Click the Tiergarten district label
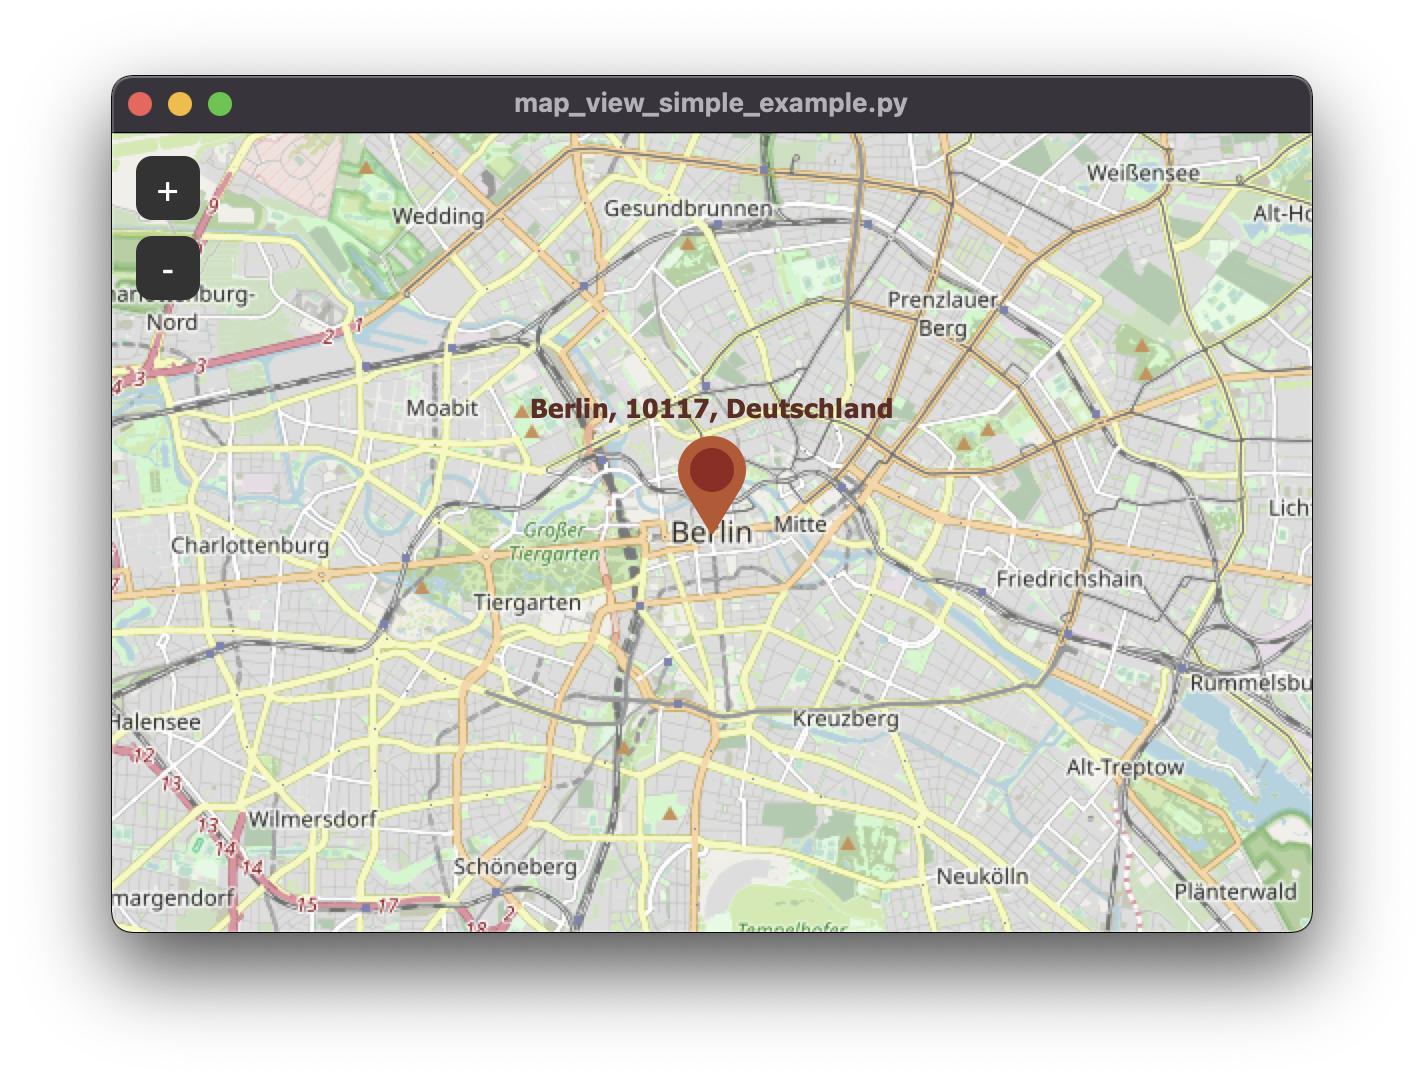Image resolution: width=1424 pixels, height=1080 pixels. tap(527, 602)
